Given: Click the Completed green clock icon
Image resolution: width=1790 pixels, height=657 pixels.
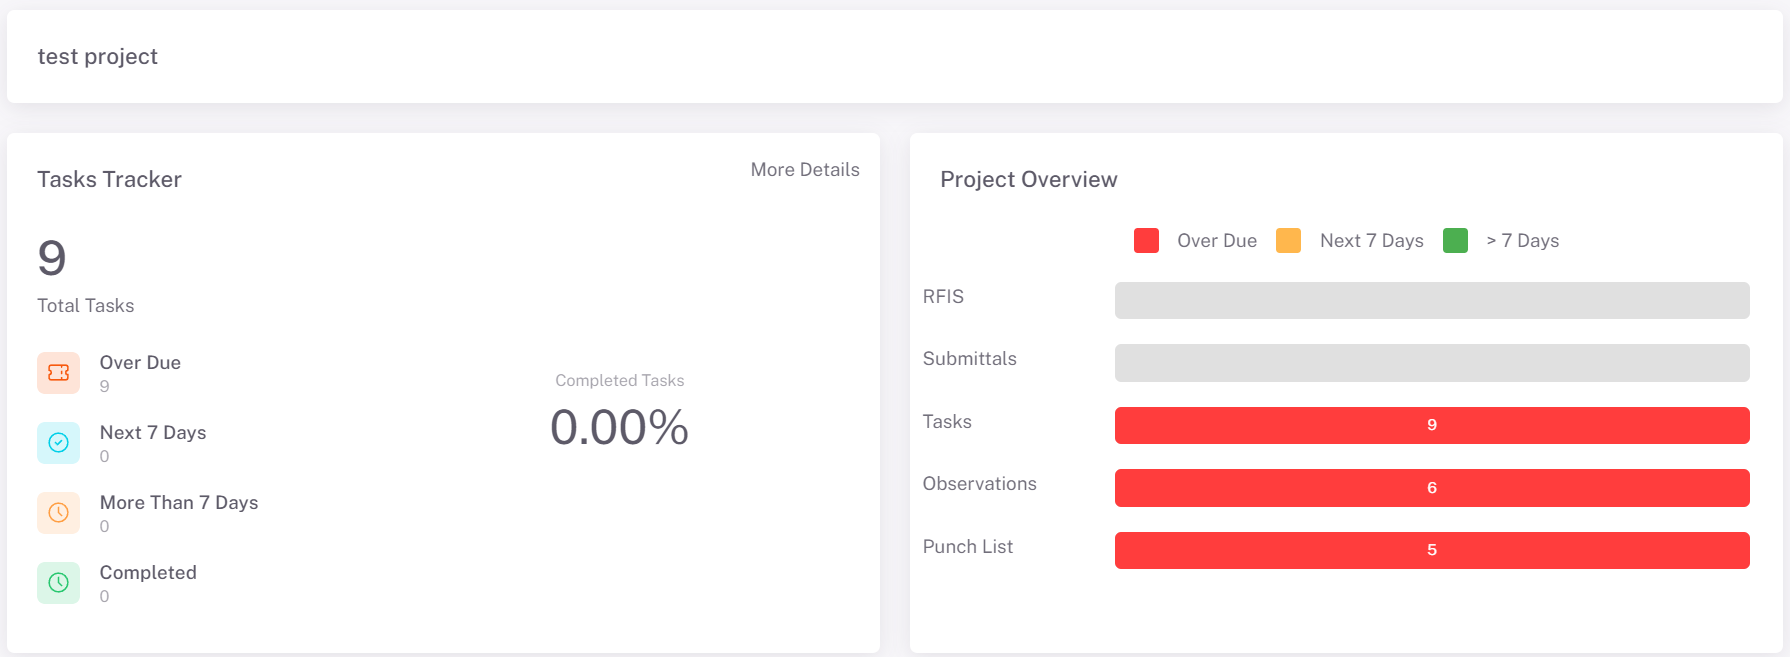Looking at the screenshot, I should coord(58,583).
